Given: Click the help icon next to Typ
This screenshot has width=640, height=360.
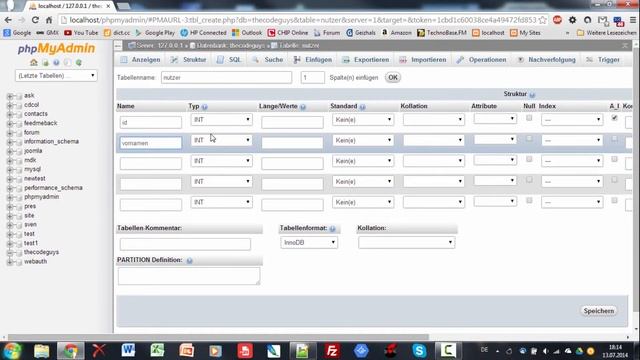Looking at the screenshot, I should click(x=204, y=107).
